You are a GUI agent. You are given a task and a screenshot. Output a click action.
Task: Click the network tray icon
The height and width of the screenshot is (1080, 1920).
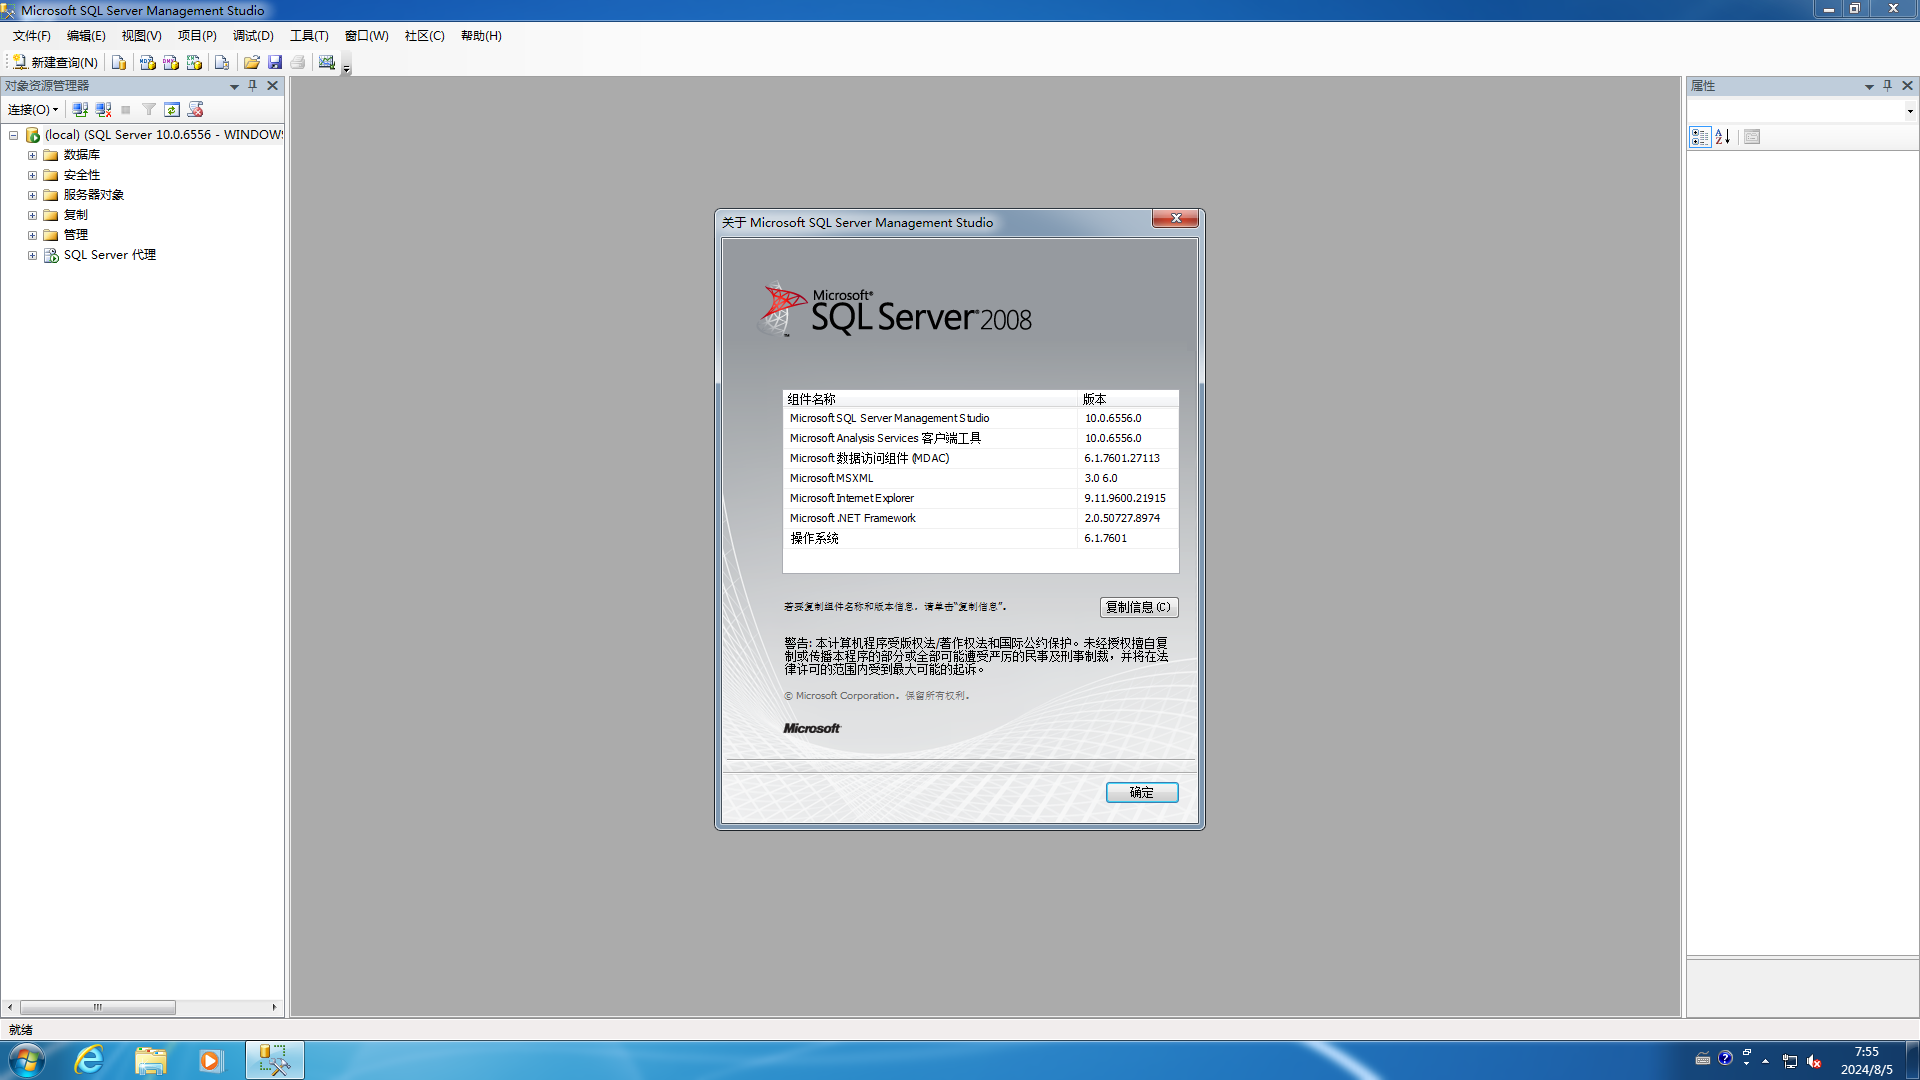tap(1790, 1061)
